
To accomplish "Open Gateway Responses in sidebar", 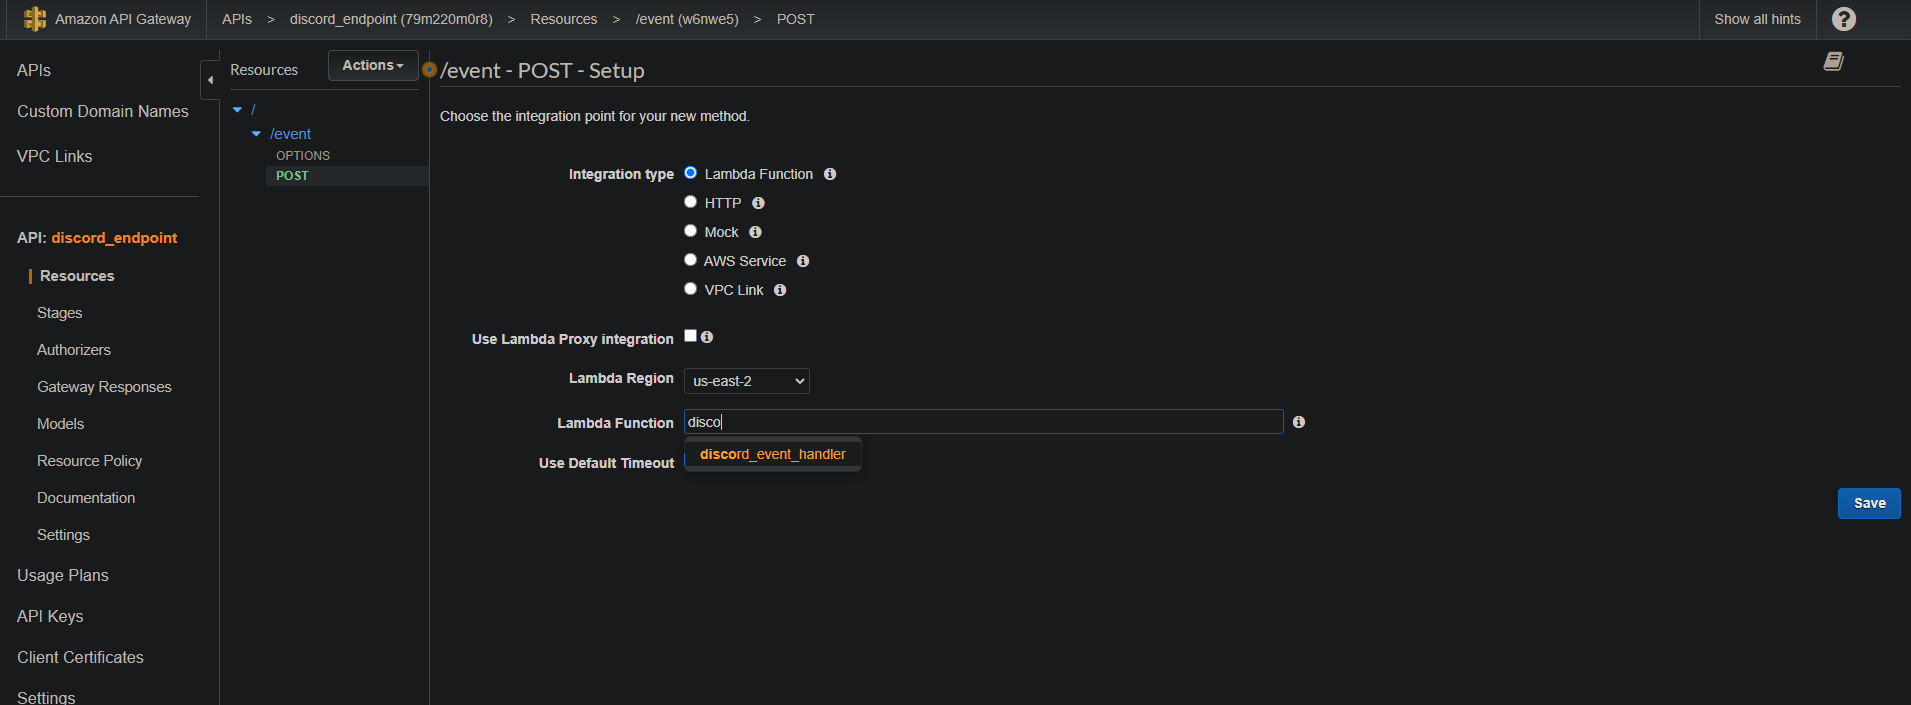I will tap(104, 387).
